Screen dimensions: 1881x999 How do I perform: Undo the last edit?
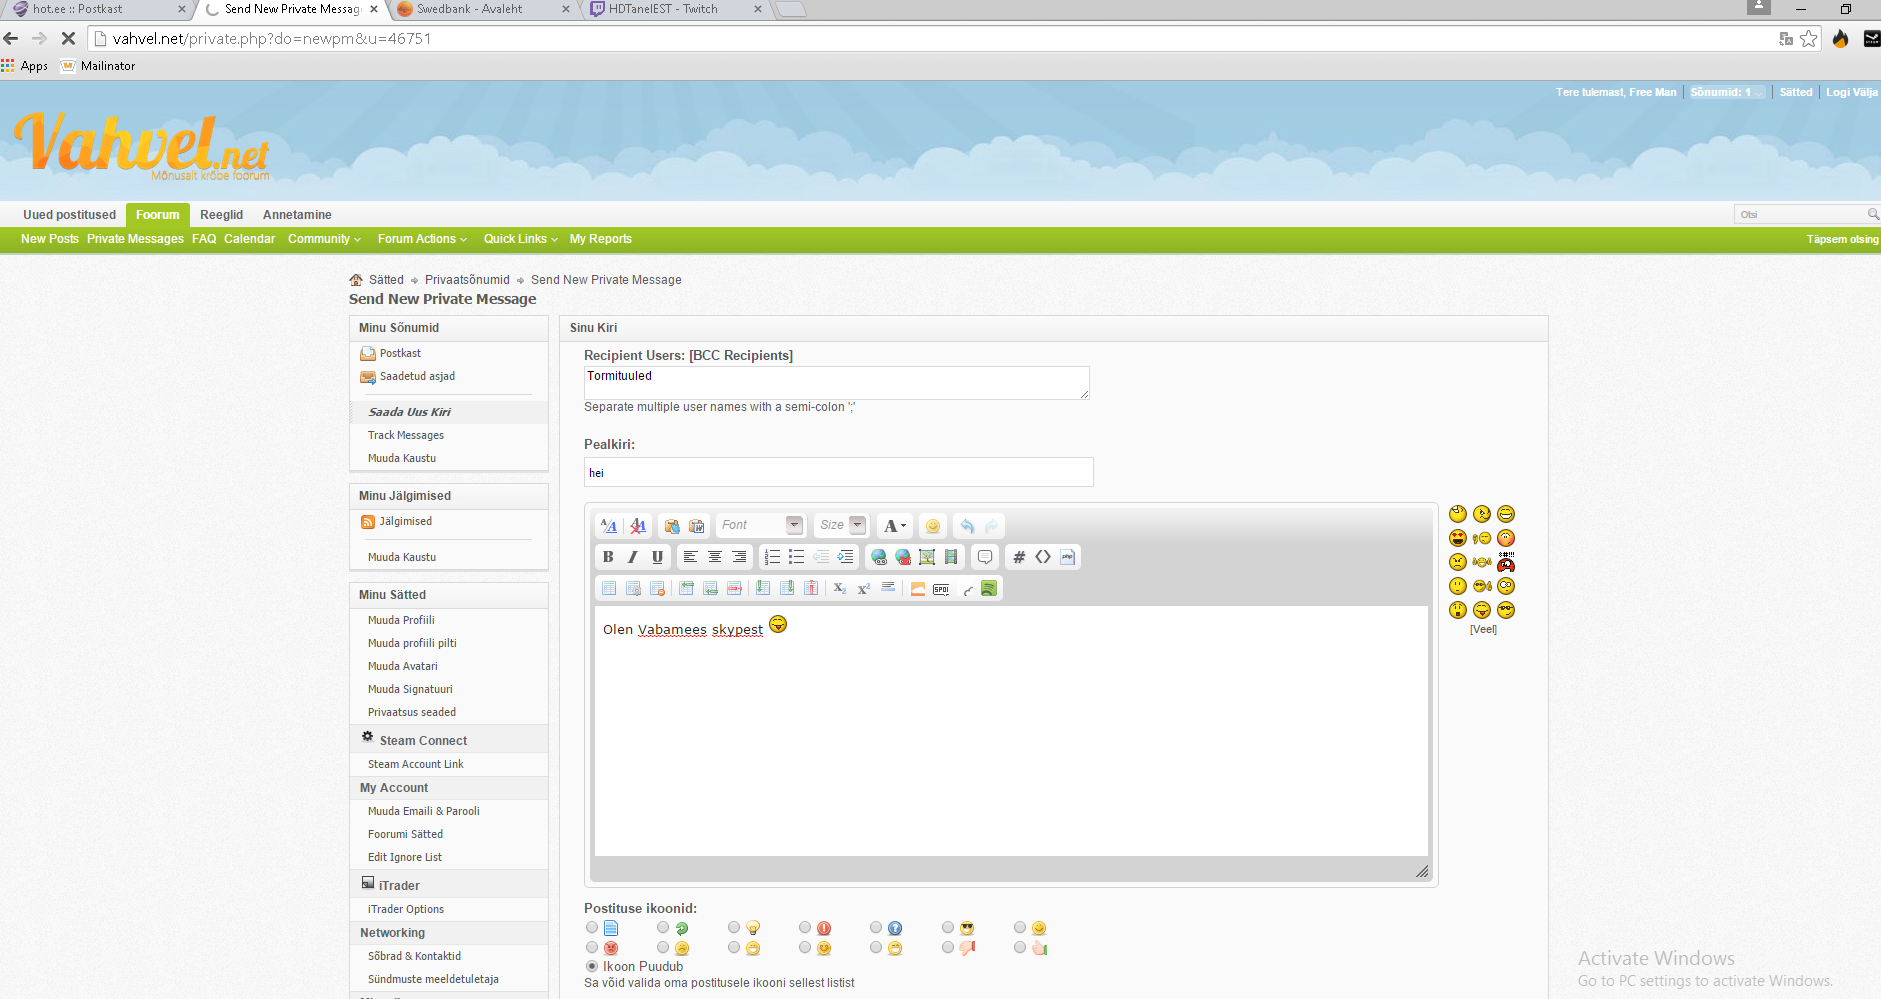967,526
